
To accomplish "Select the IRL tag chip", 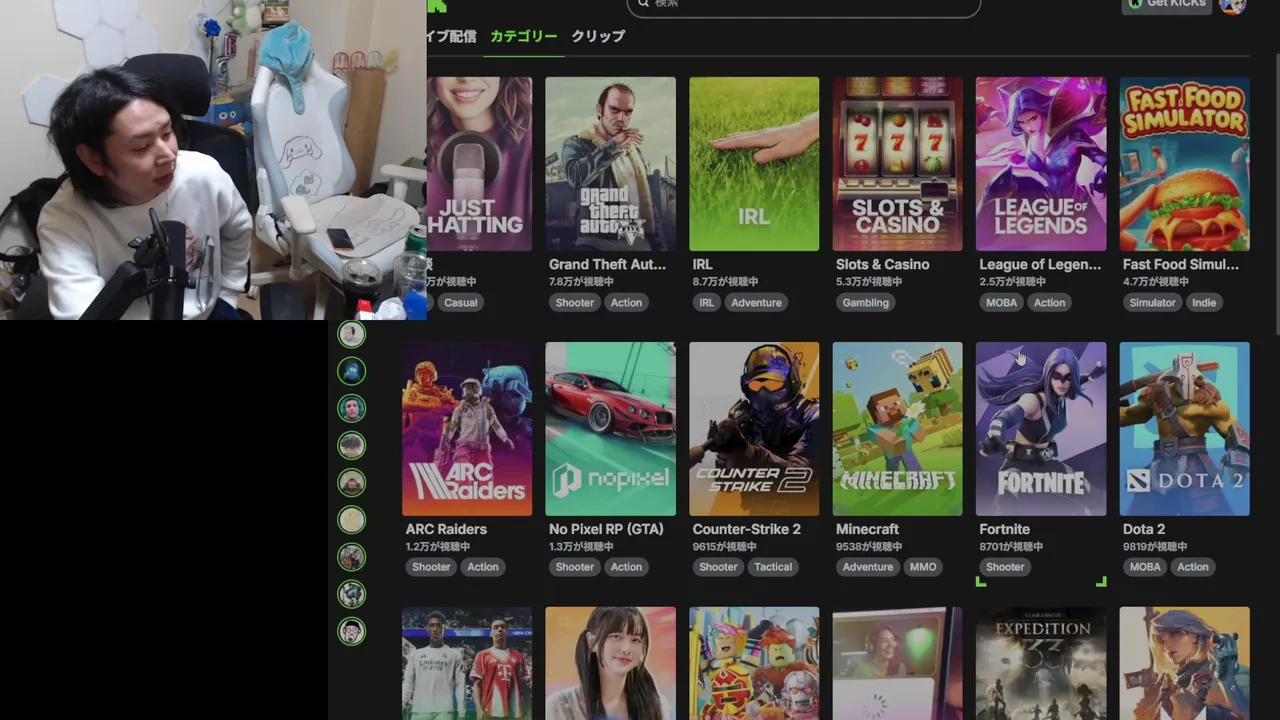I will (x=707, y=302).
